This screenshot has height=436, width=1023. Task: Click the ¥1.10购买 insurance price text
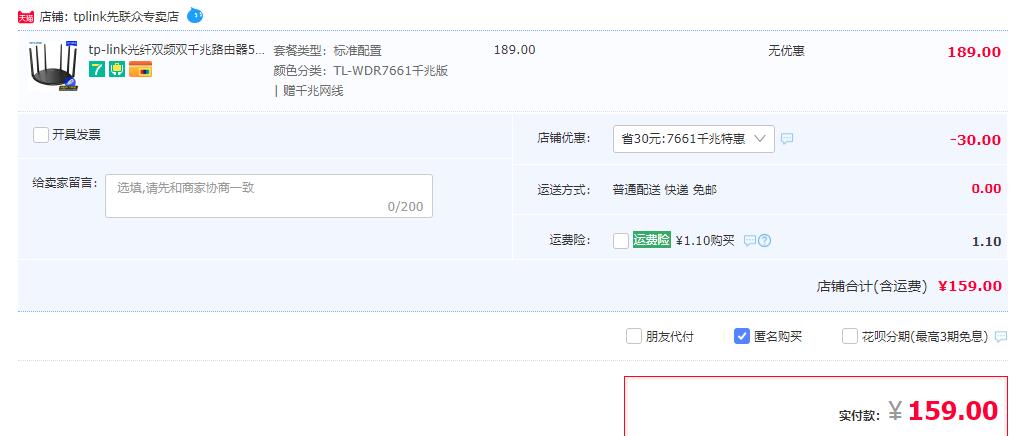(x=705, y=241)
